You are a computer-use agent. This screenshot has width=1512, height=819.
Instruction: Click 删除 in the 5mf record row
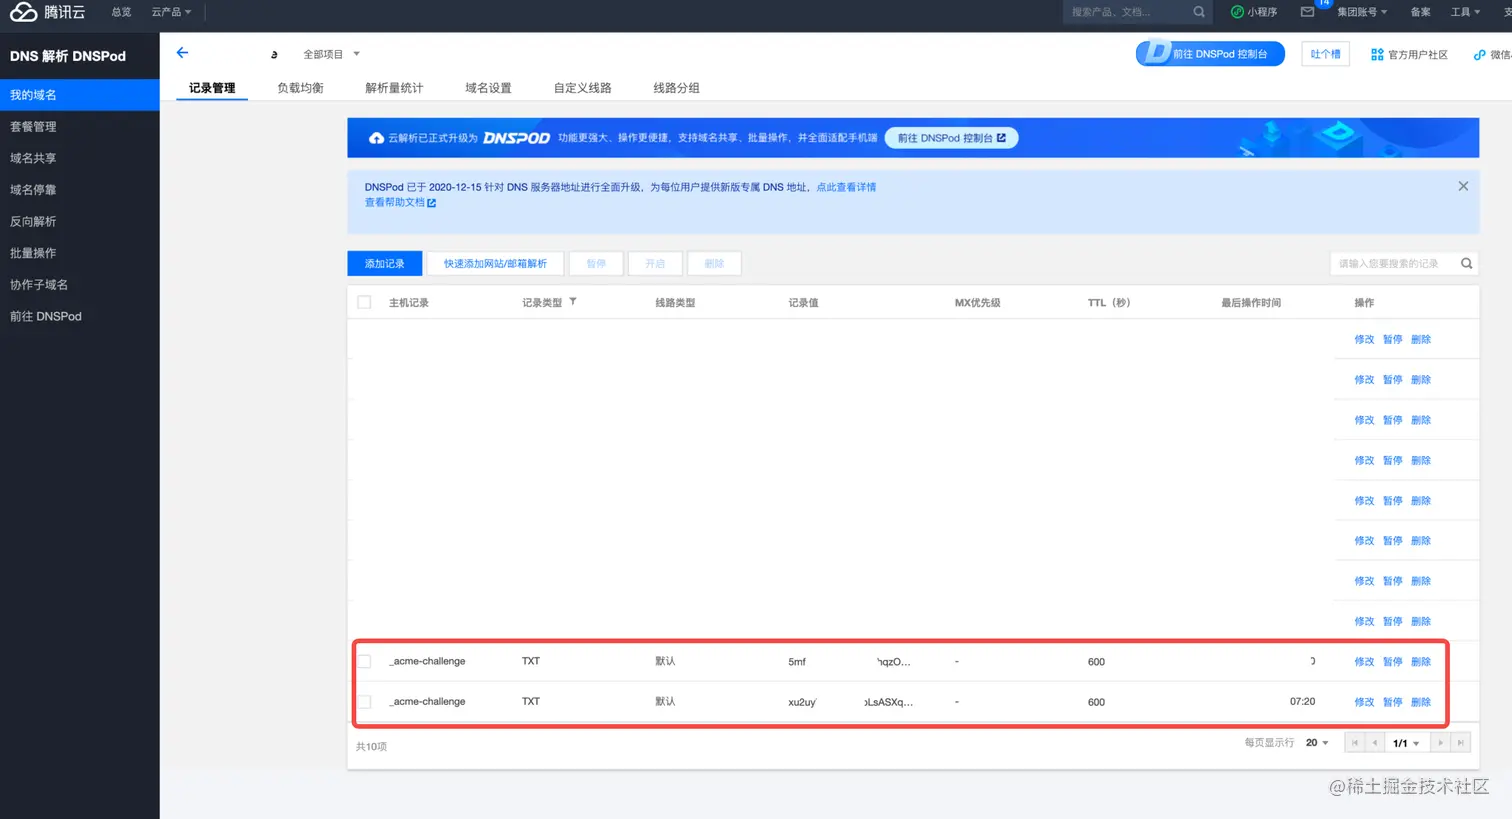(x=1421, y=662)
